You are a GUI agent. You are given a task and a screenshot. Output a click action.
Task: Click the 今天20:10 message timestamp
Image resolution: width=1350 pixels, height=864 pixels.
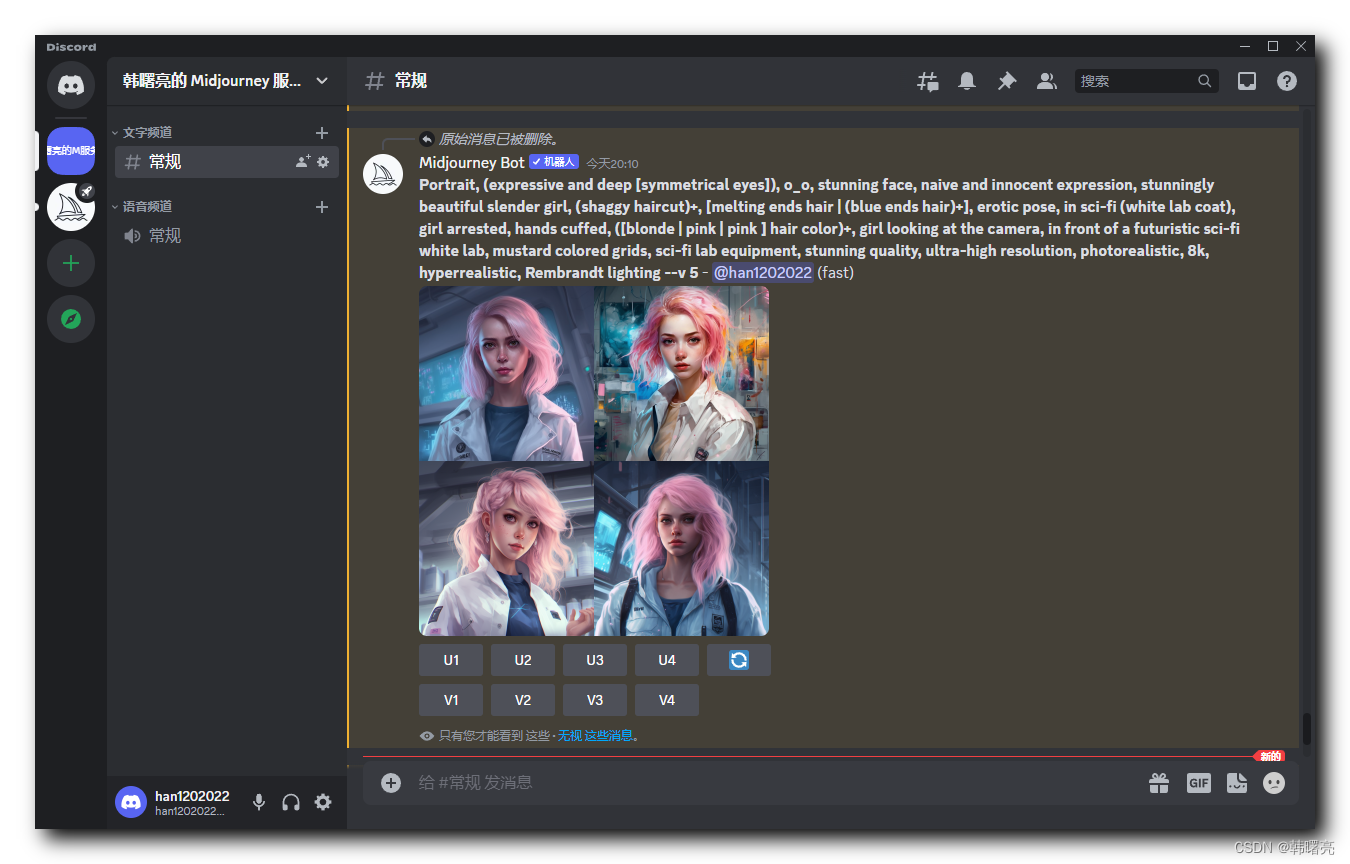(x=612, y=163)
